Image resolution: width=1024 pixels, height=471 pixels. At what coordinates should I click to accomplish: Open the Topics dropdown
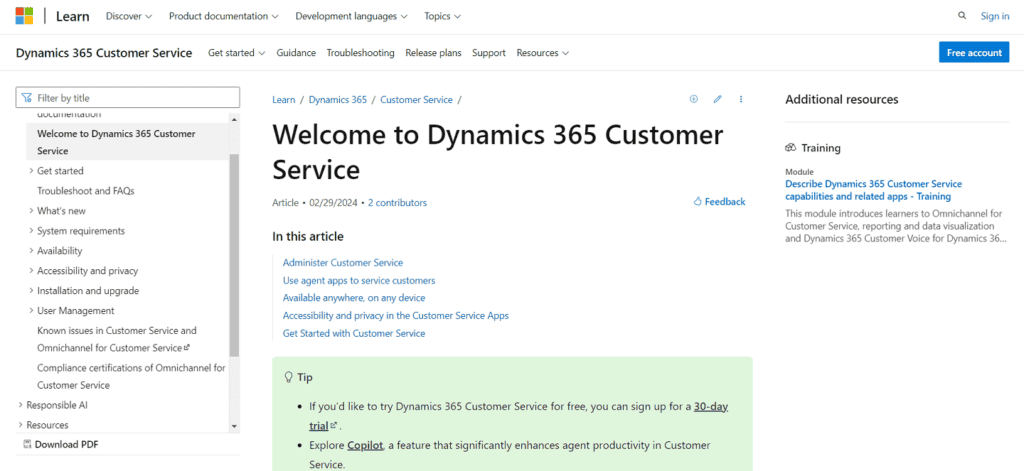click(x=443, y=16)
